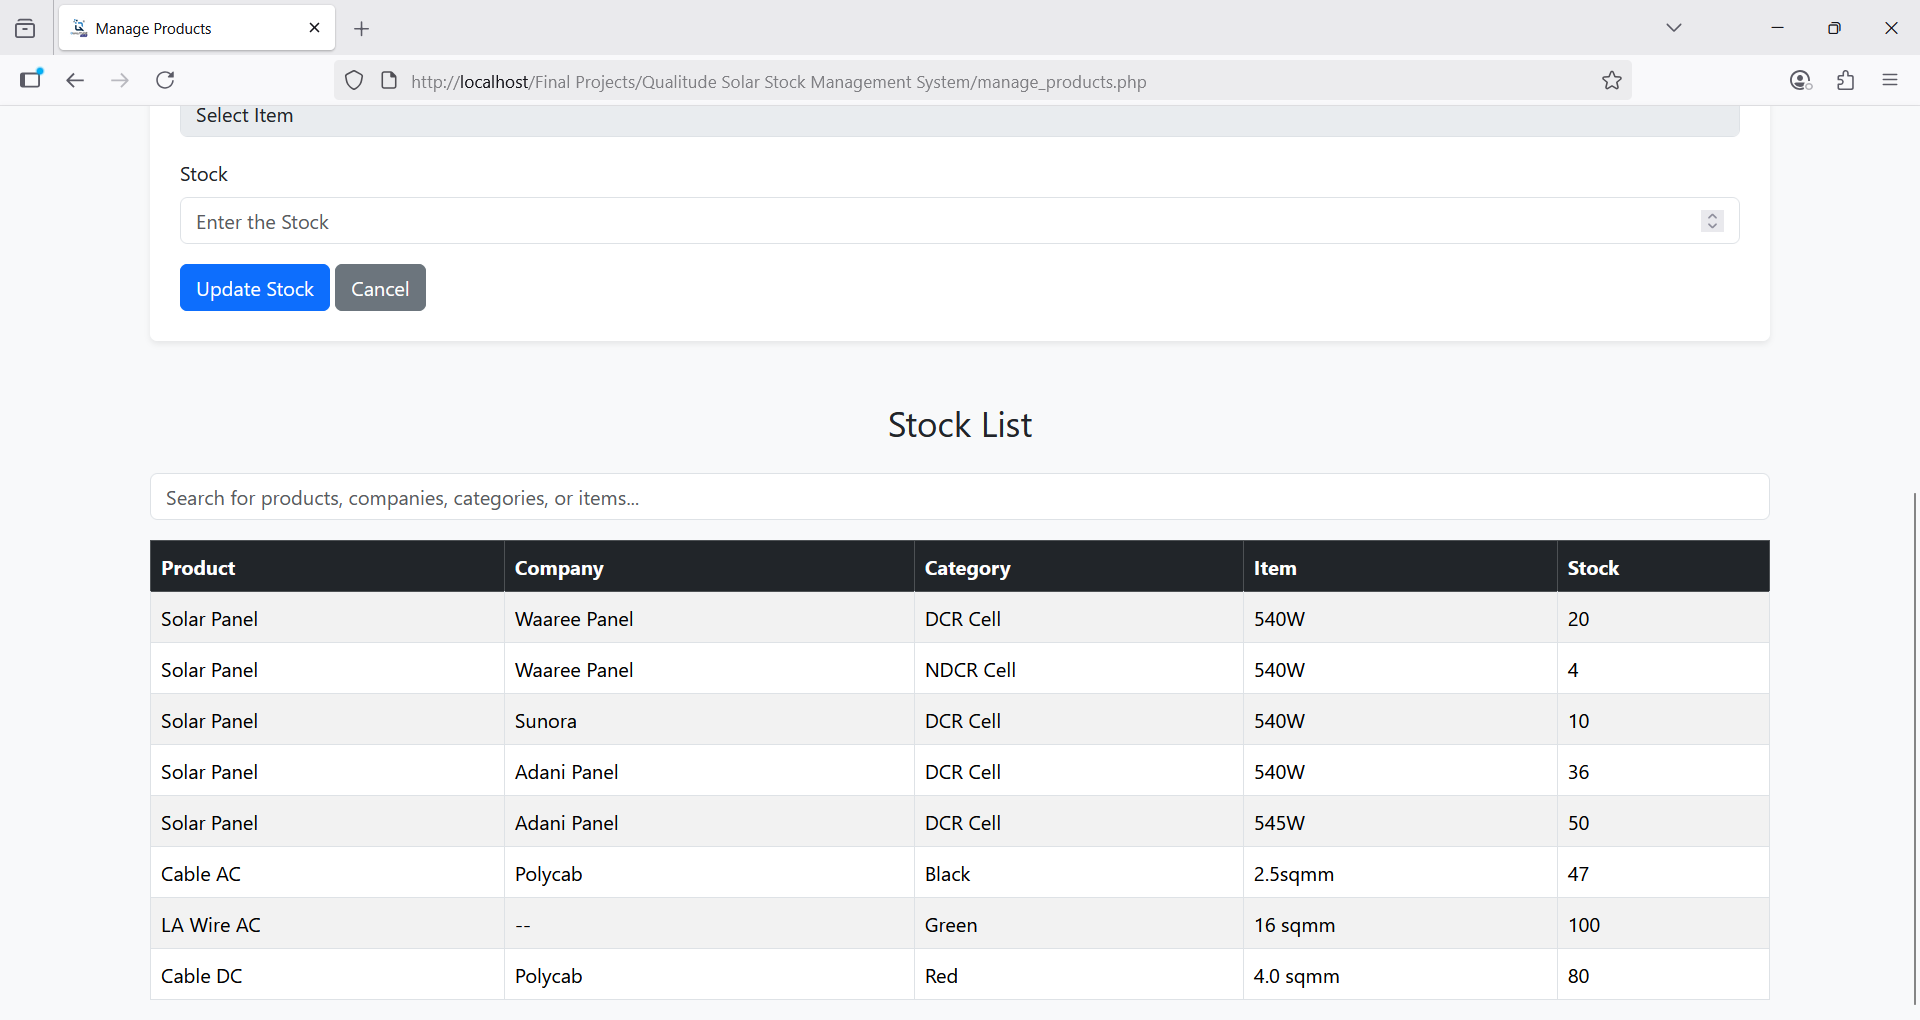Open a new tab with plus button

tap(362, 29)
